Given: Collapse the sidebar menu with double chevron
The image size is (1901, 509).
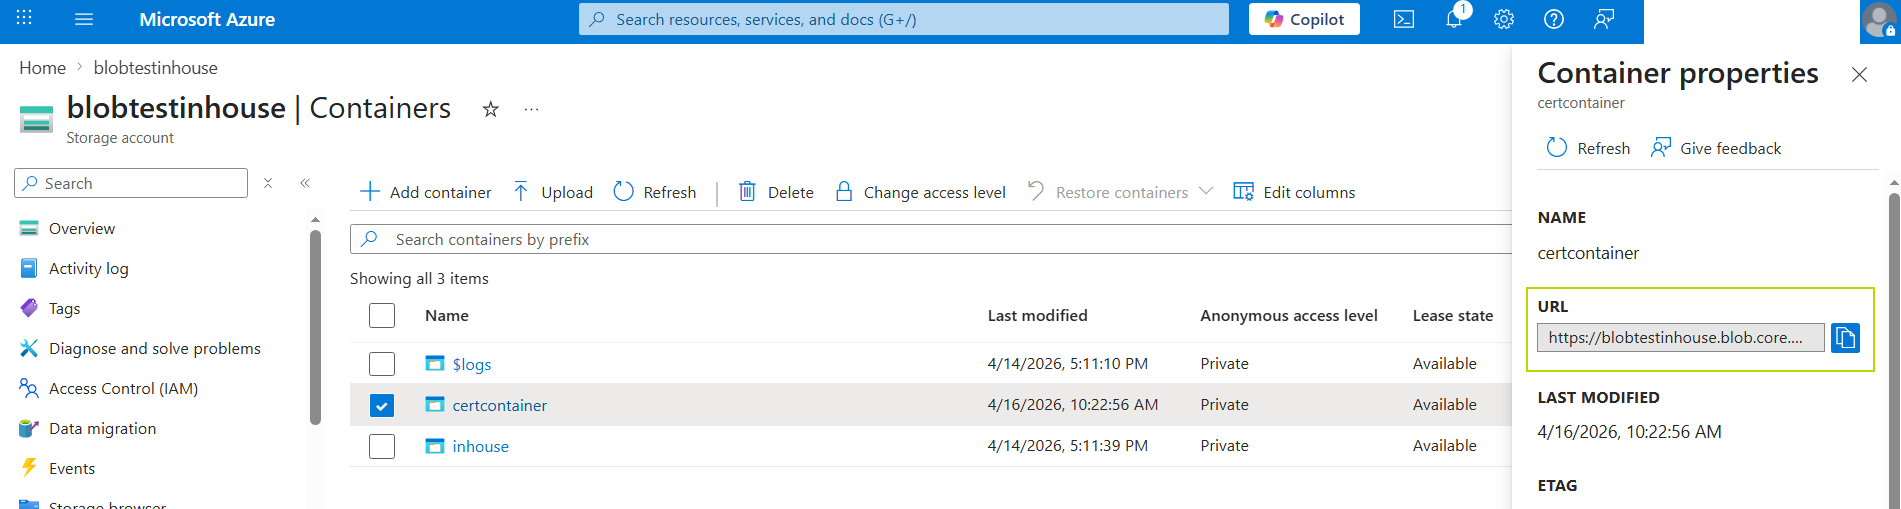Looking at the screenshot, I should [305, 183].
